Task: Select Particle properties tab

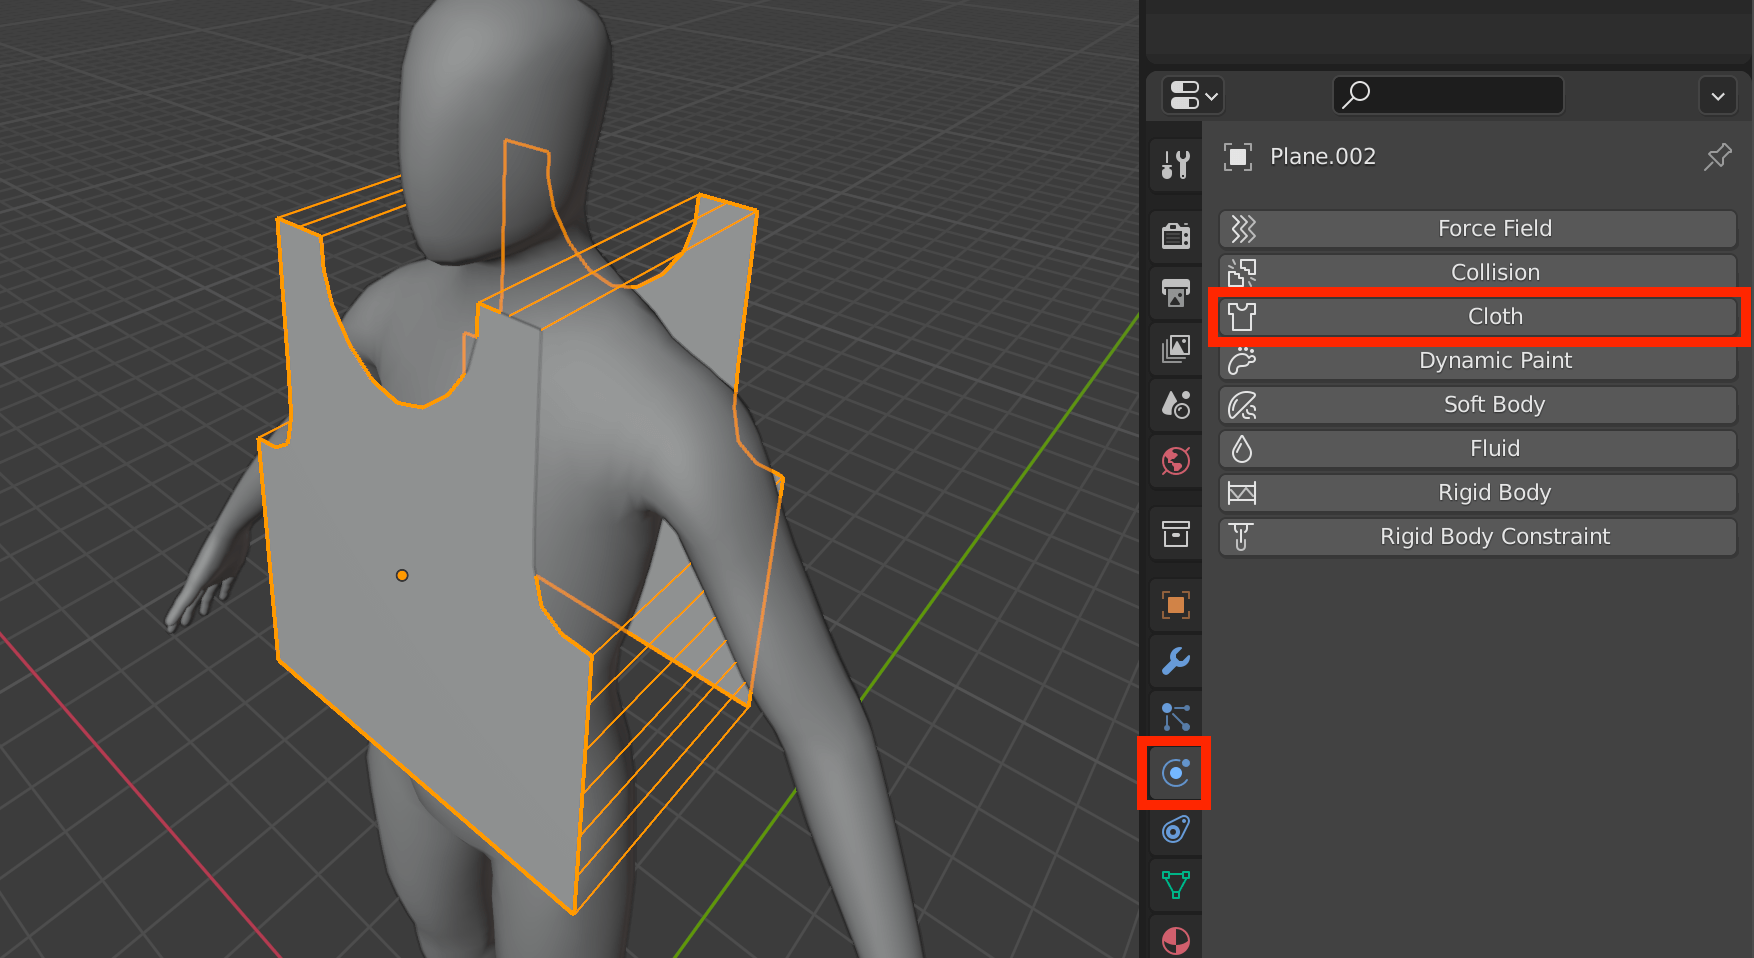Action: click(1175, 716)
